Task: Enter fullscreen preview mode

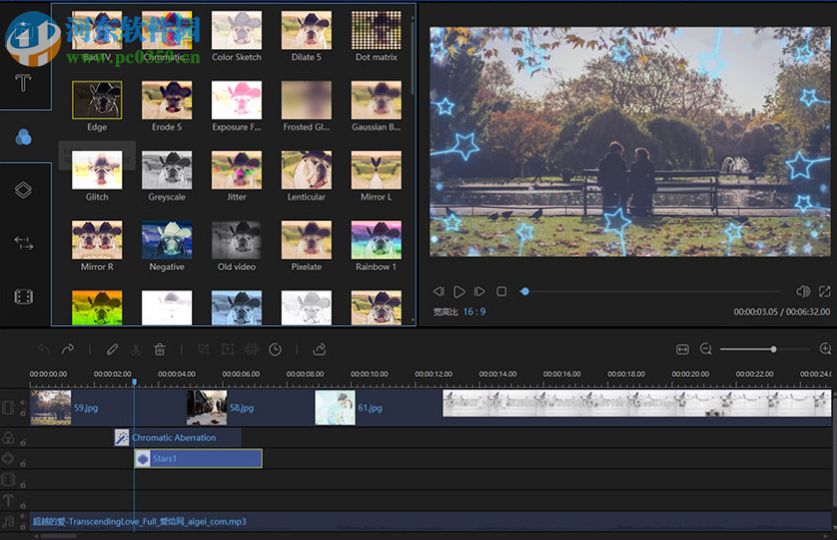Action: point(824,291)
